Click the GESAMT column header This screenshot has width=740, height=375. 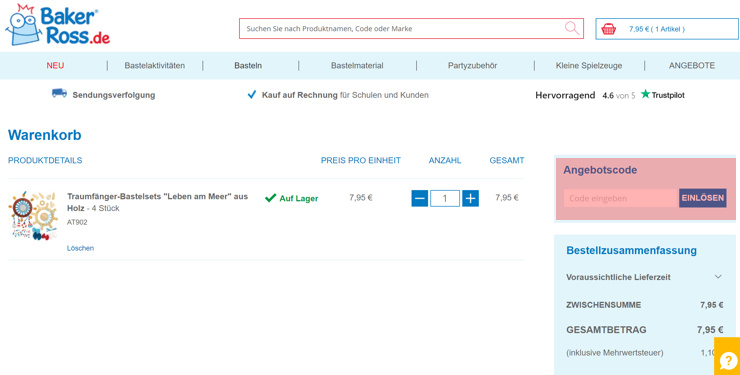(507, 160)
